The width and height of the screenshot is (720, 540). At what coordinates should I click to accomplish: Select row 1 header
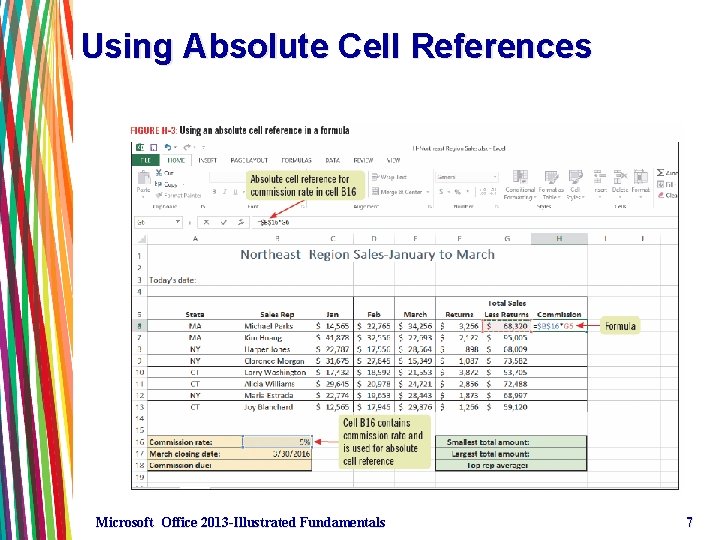(140, 256)
